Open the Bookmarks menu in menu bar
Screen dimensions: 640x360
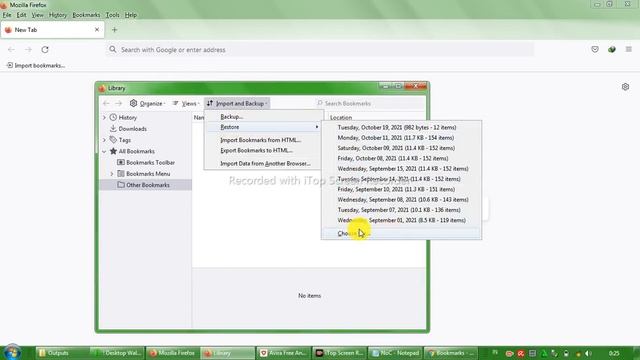pyautogui.click(x=86, y=15)
